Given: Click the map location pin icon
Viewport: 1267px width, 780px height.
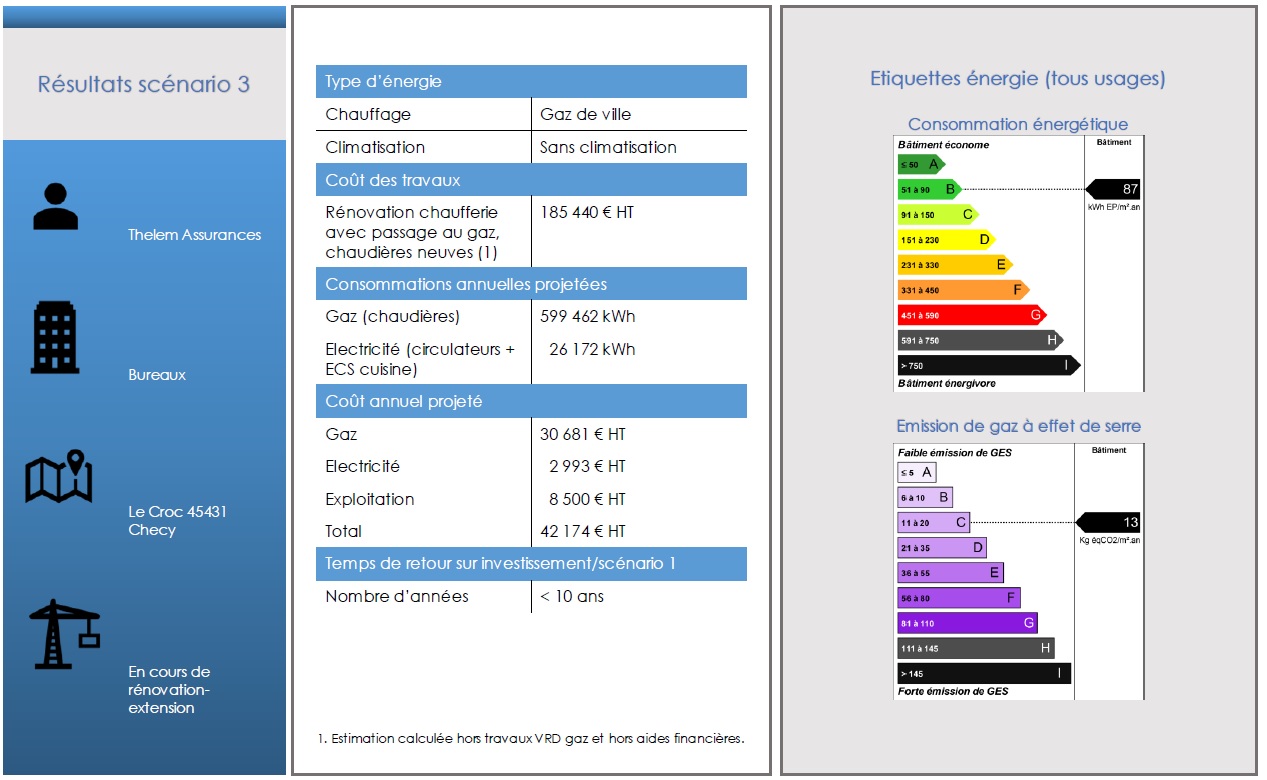Looking at the screenshot, I should click(x=59, y=477).
